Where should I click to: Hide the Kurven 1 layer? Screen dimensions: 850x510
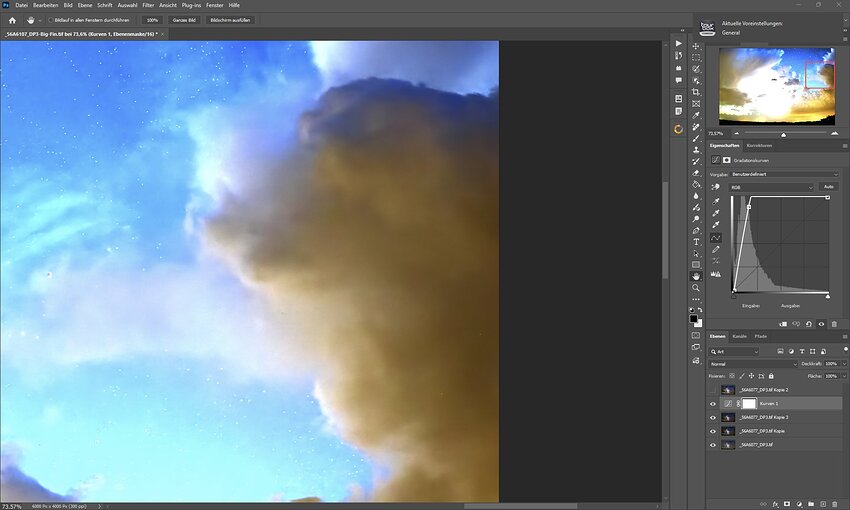(713, 403)
